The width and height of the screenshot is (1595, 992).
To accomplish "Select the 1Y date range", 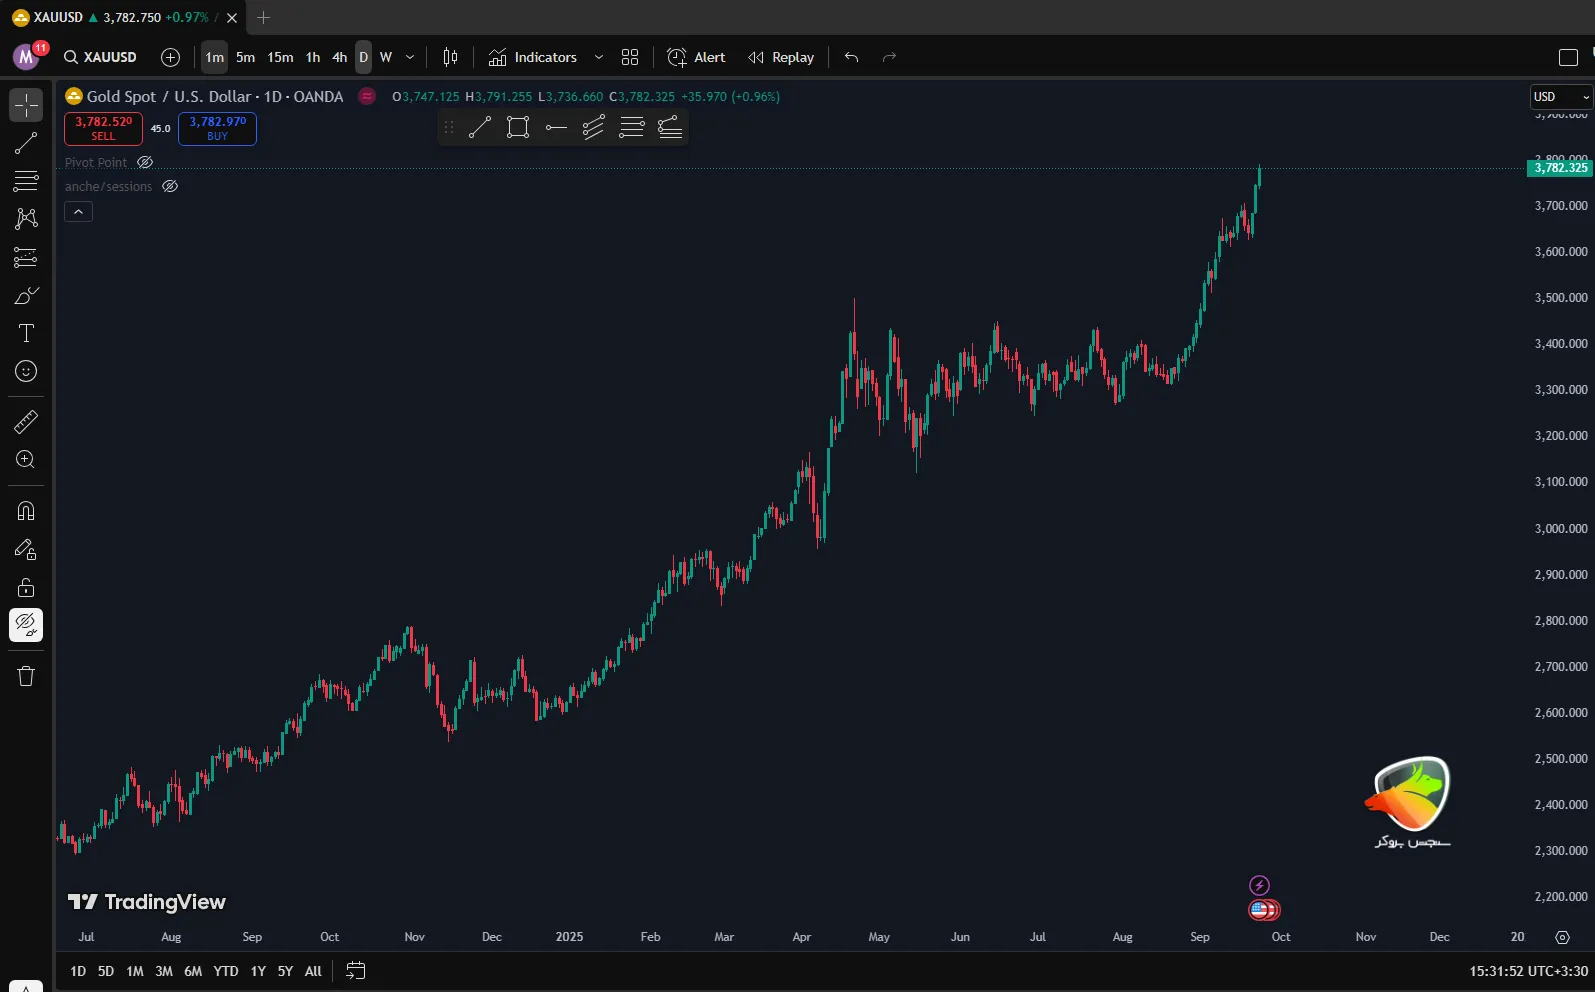I will 258,971.
